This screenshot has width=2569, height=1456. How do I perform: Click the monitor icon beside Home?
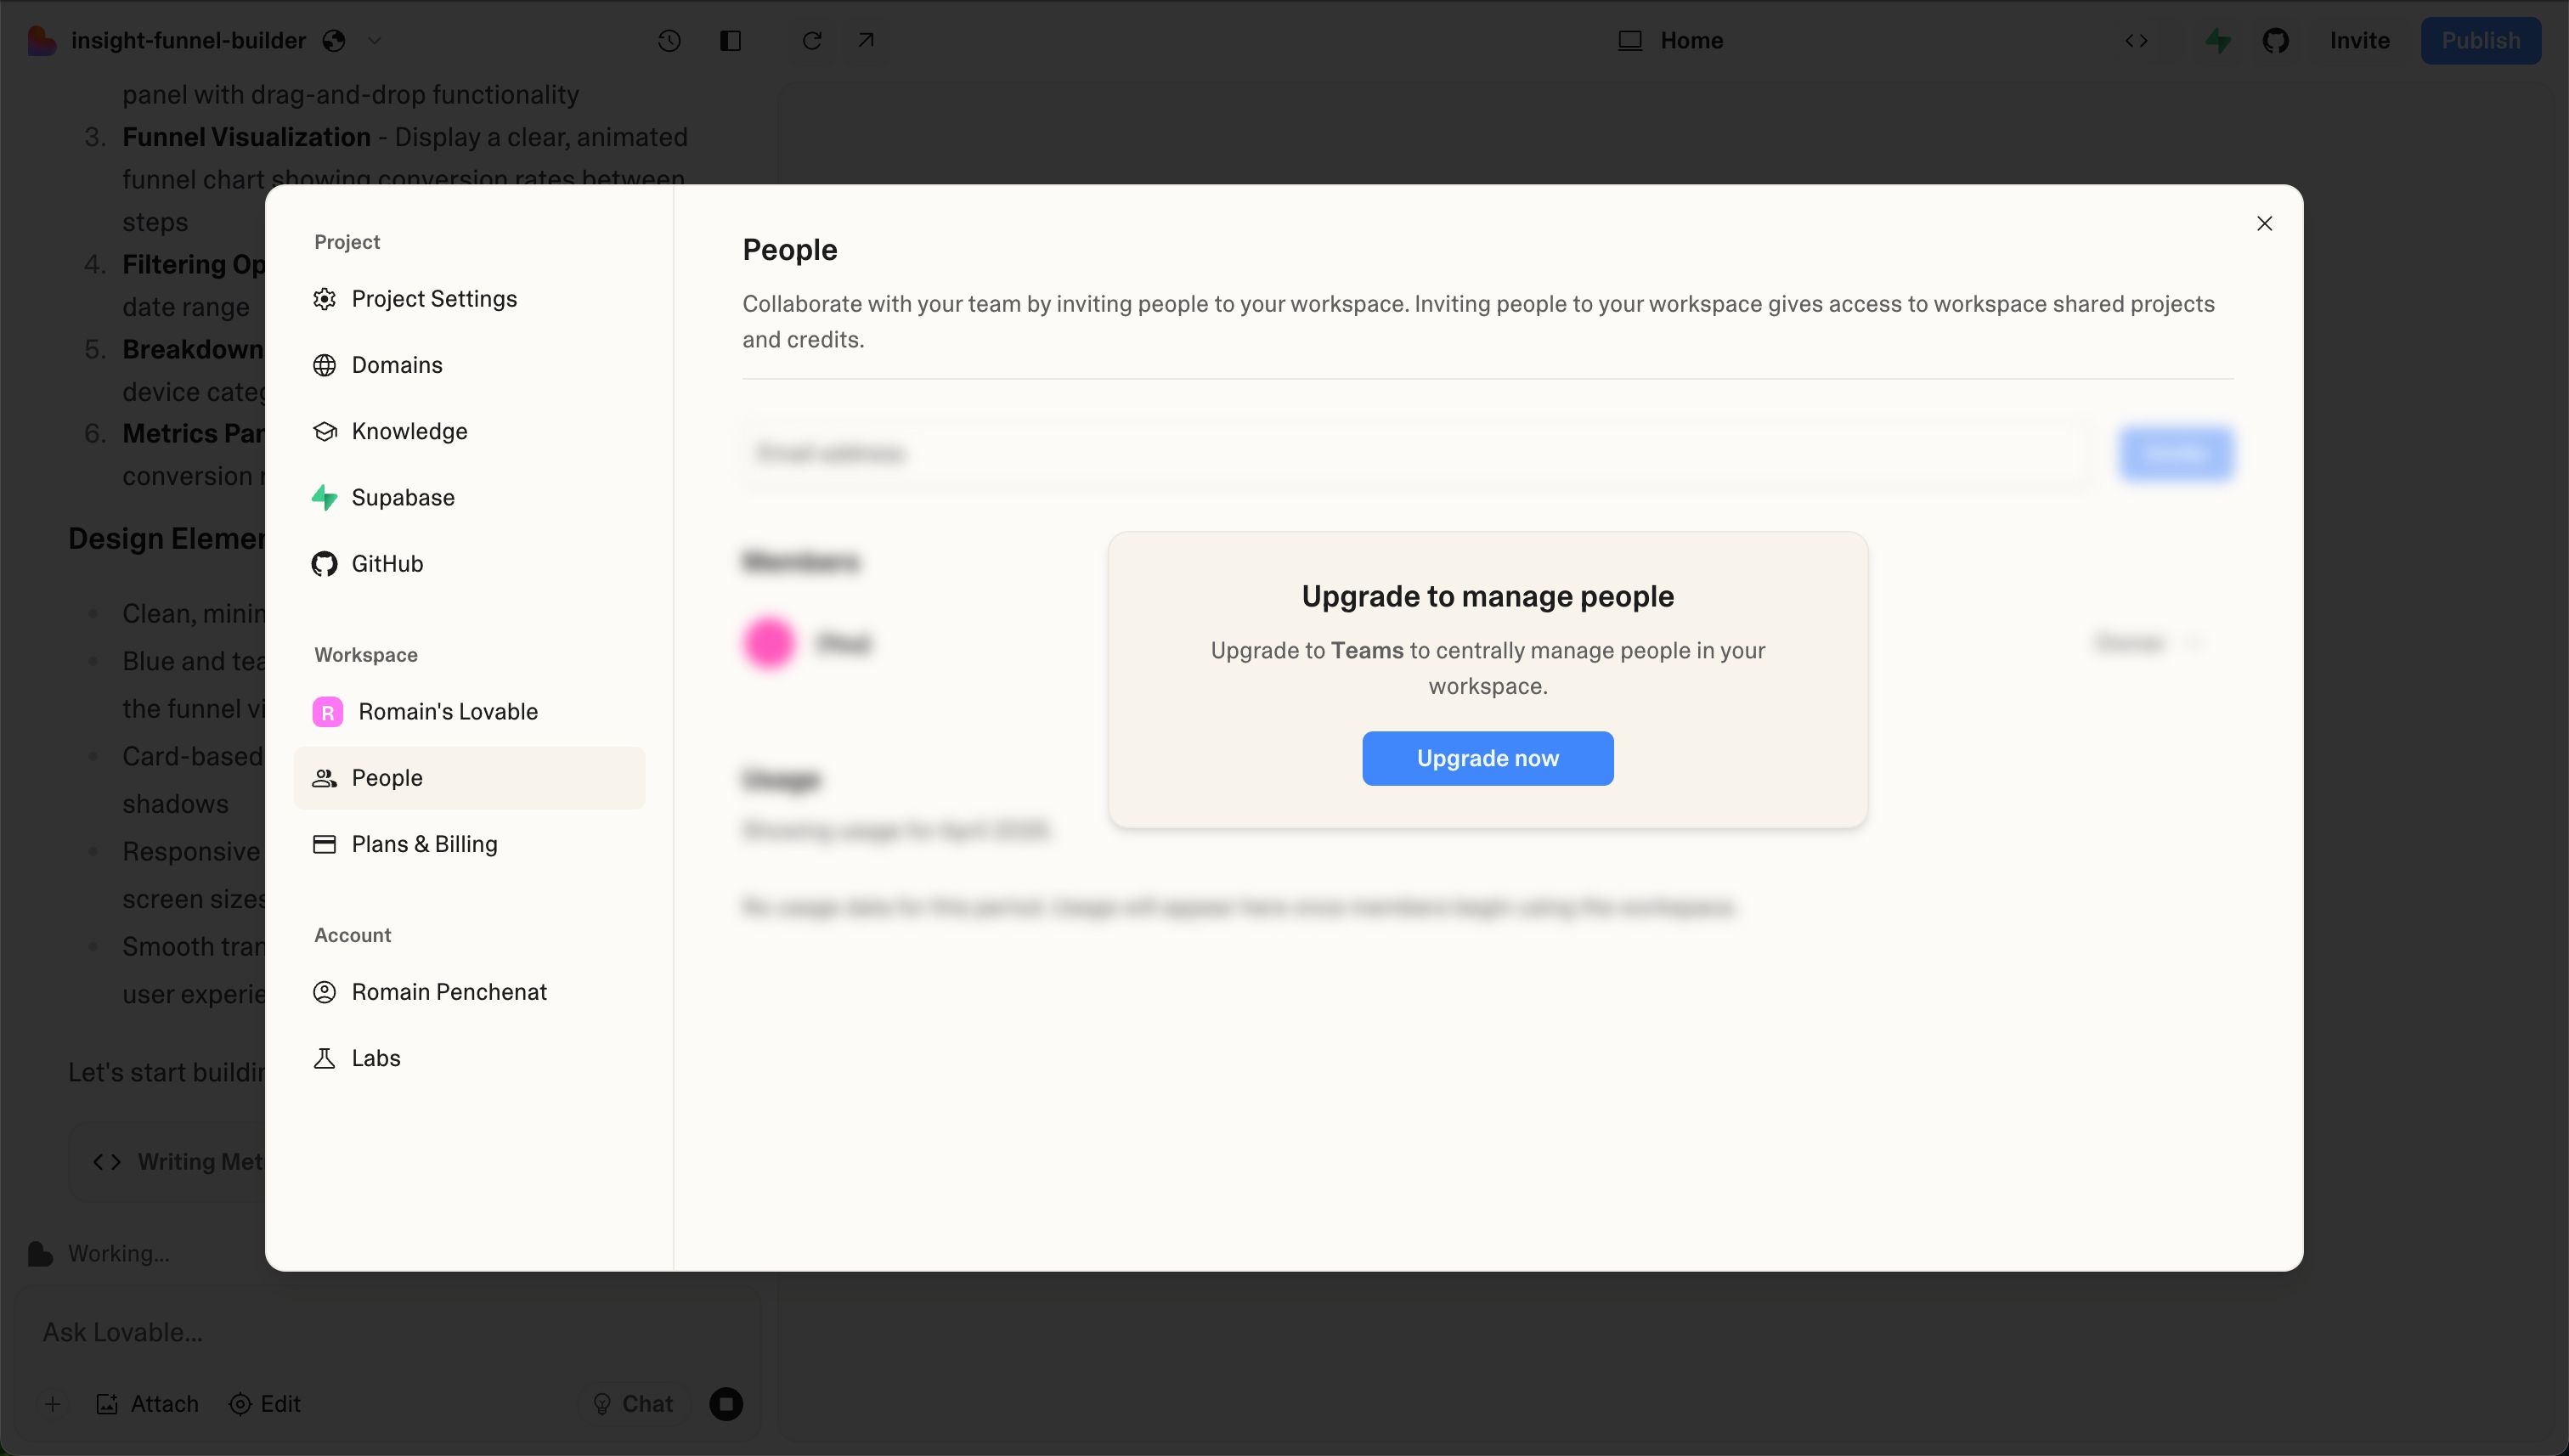pos(1630,40)
